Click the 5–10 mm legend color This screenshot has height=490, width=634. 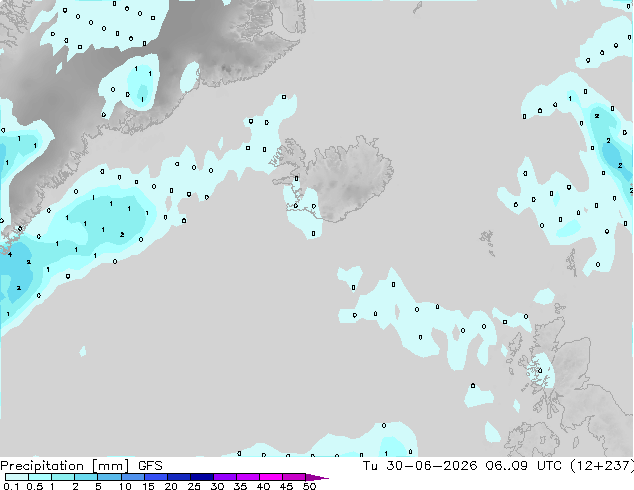(109, 477)
